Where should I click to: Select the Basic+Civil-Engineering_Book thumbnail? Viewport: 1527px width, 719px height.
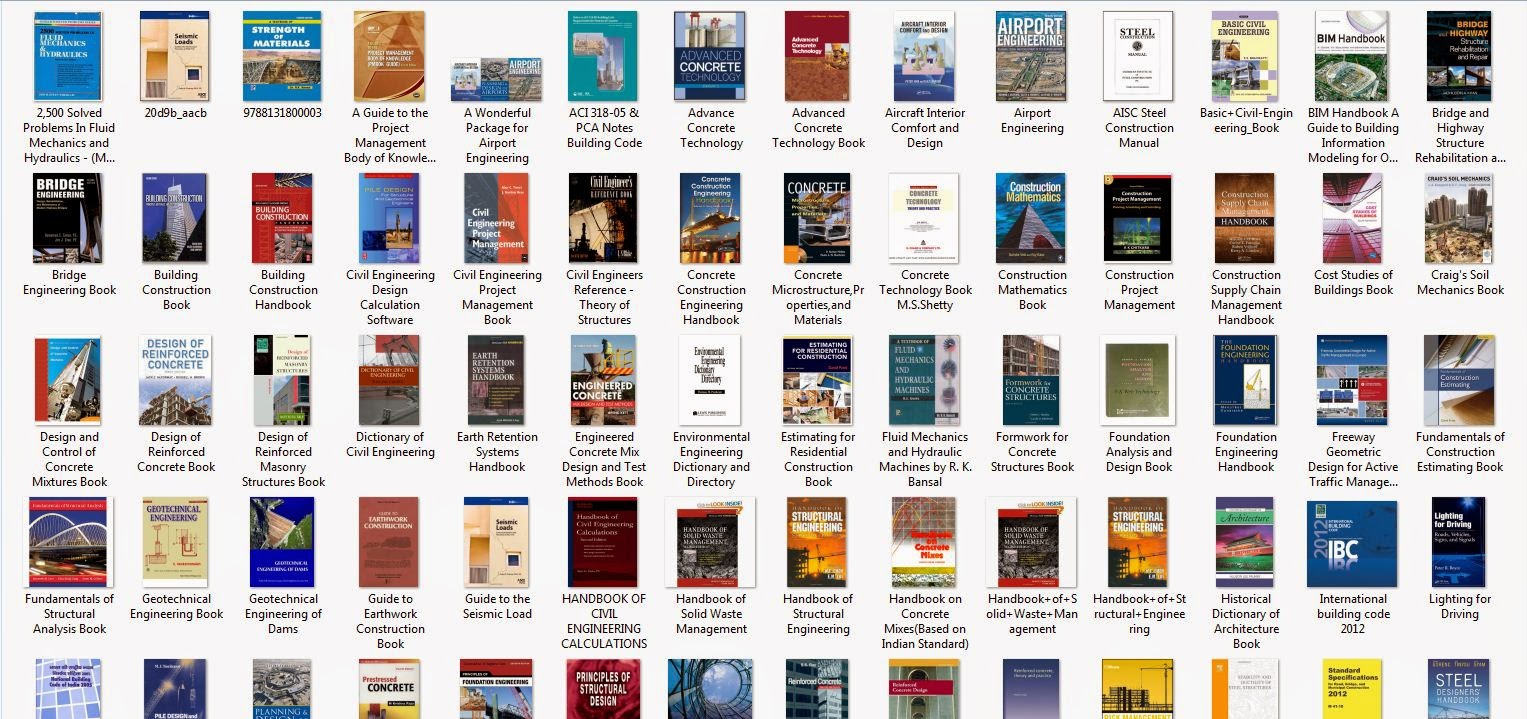[1245, 56]
